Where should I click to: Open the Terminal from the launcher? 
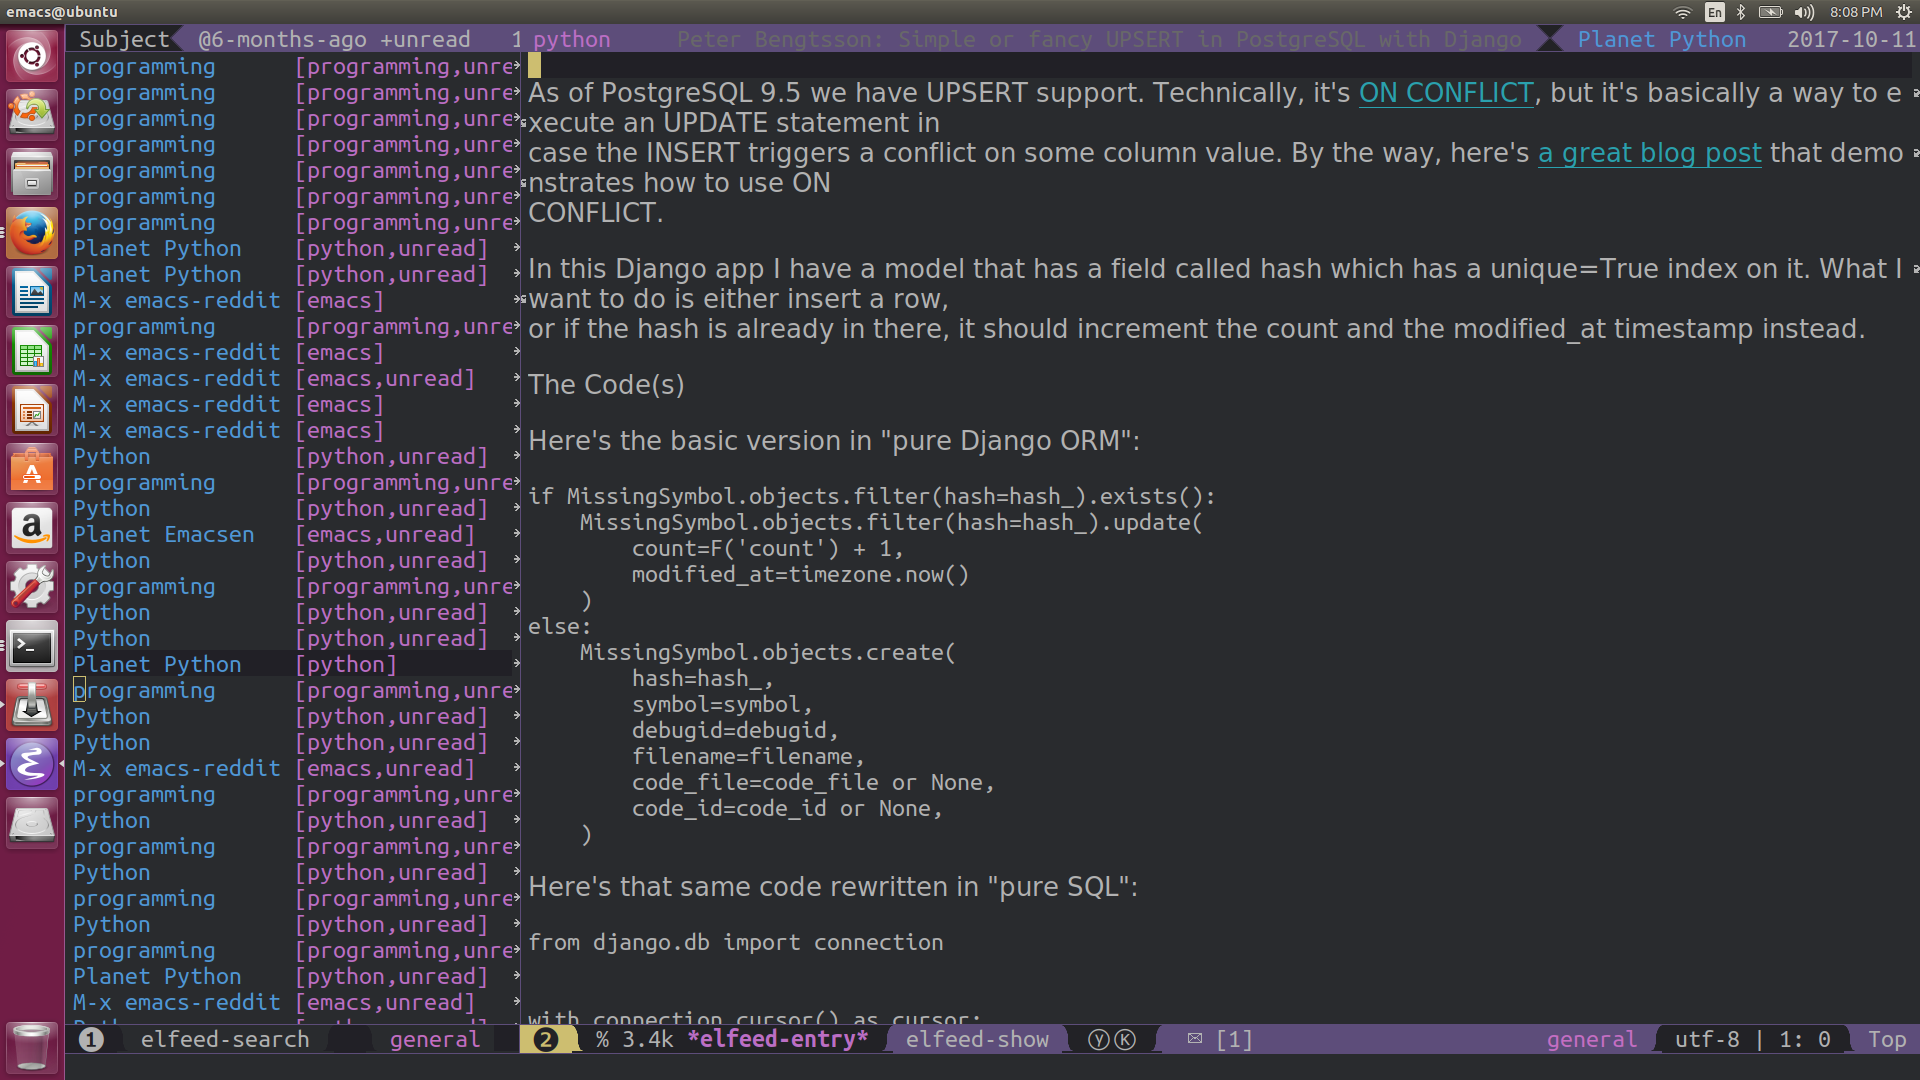32,647
